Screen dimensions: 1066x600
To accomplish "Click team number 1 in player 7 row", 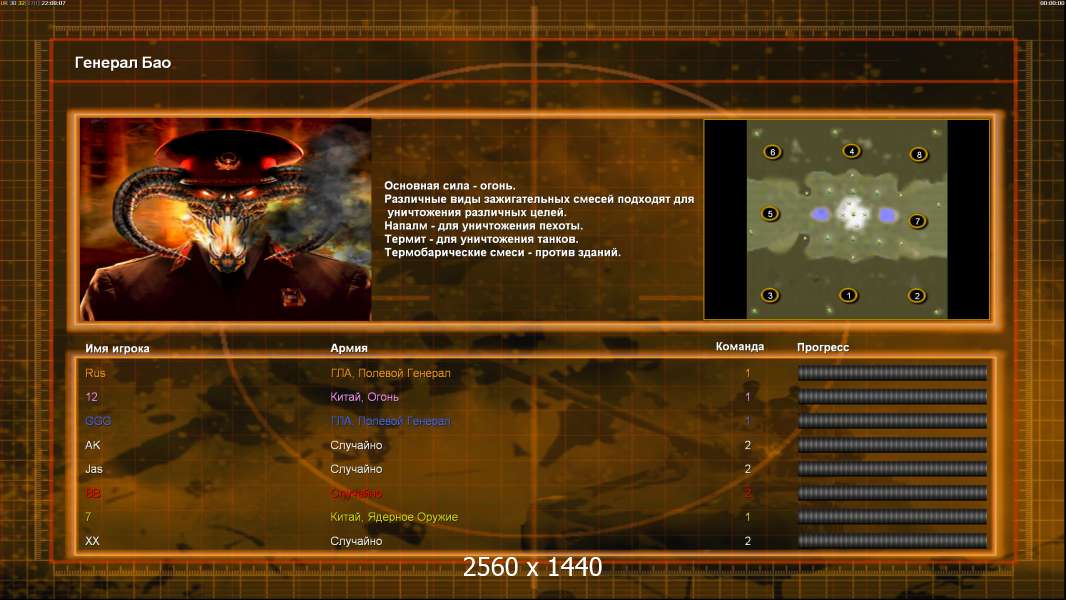I will (x=747, y=517).
